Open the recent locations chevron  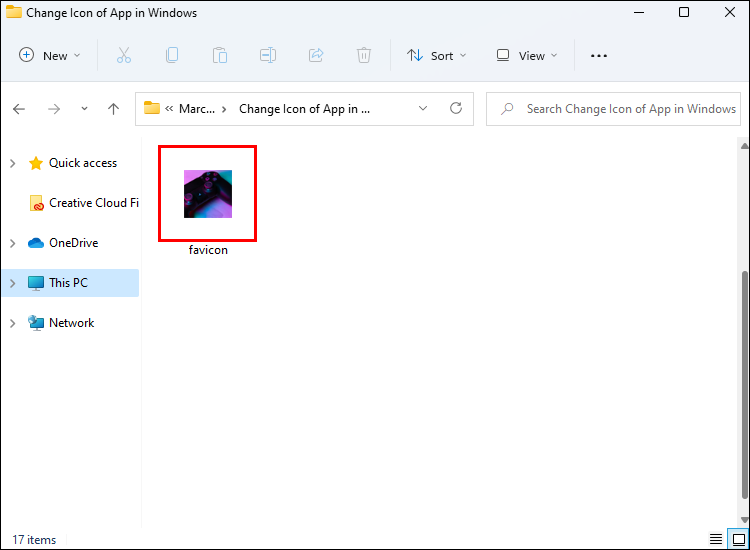(84, 109)
